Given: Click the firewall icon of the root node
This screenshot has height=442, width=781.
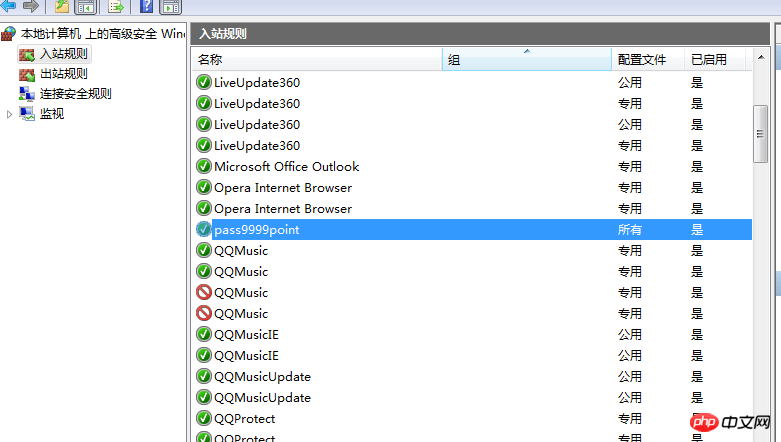Looking at the screenshot, I should pos(8,33).
